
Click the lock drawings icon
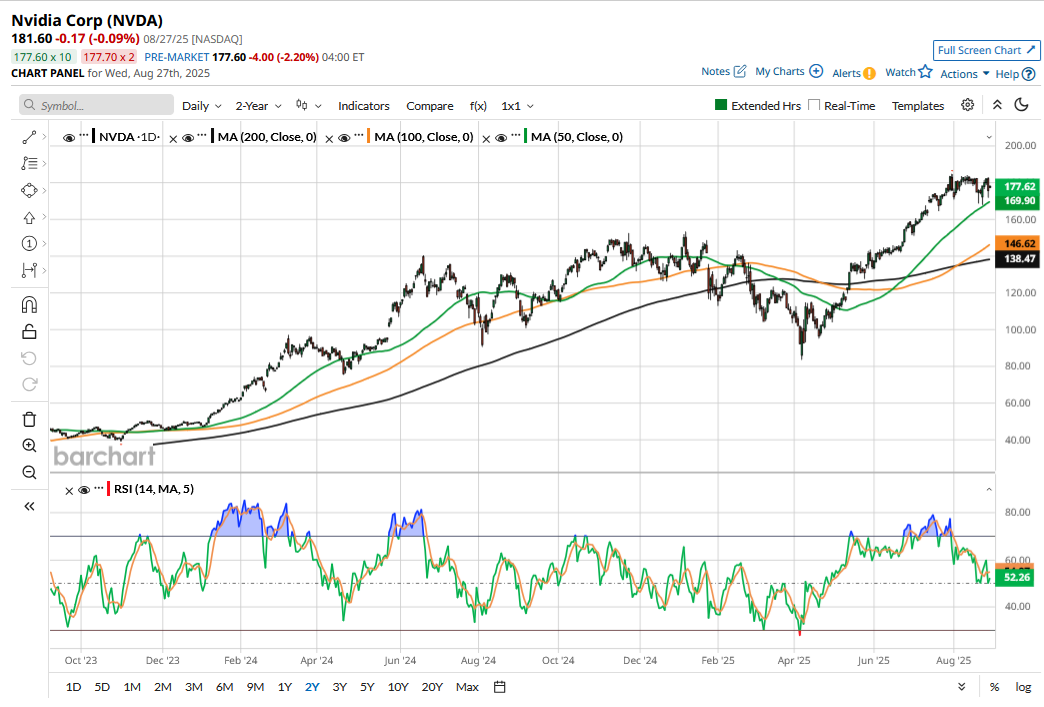pyautogui.click(x=29, y=332)
